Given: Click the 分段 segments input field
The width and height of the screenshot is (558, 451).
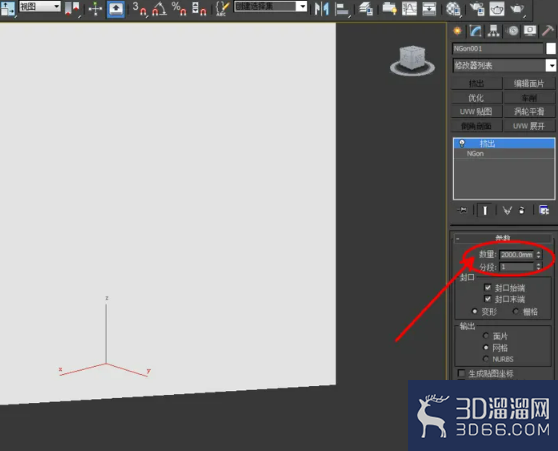Looking at the screenshot, I should pos(517,267).
